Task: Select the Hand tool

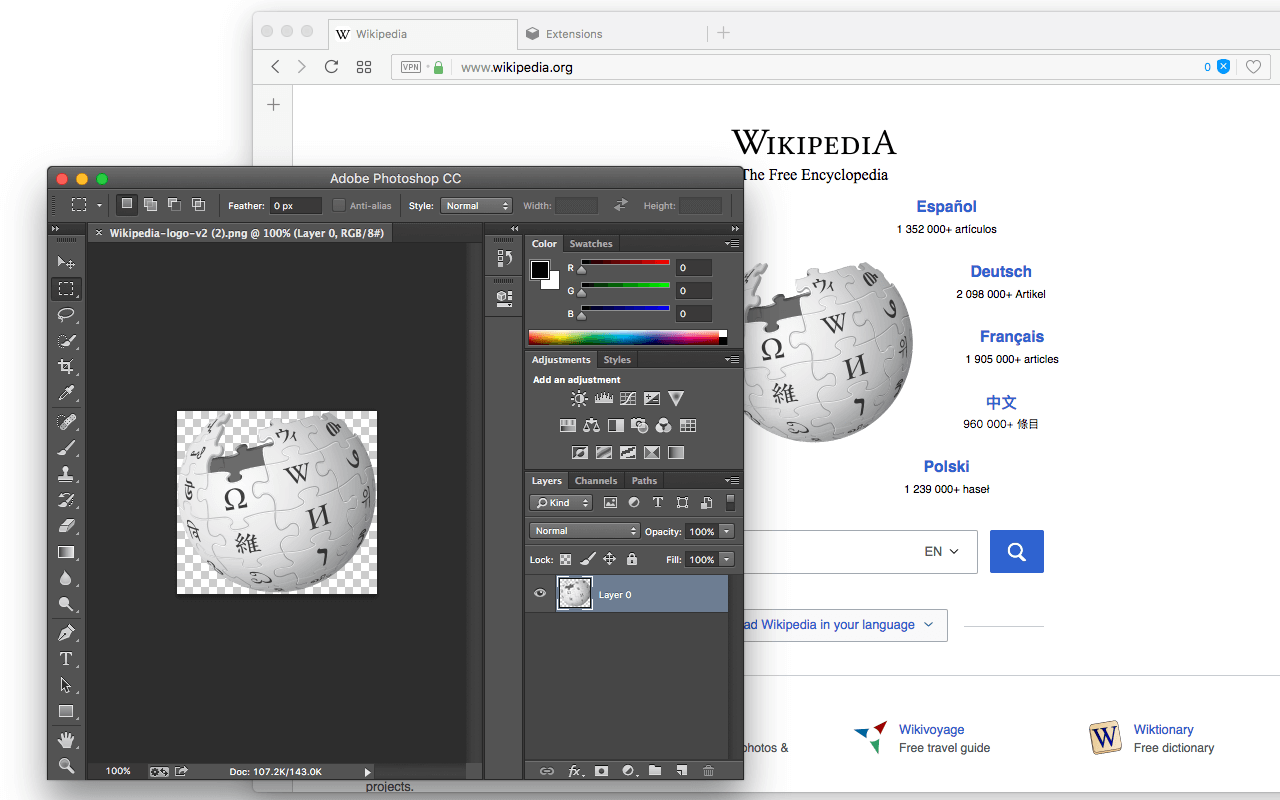Action: point(66,740)
